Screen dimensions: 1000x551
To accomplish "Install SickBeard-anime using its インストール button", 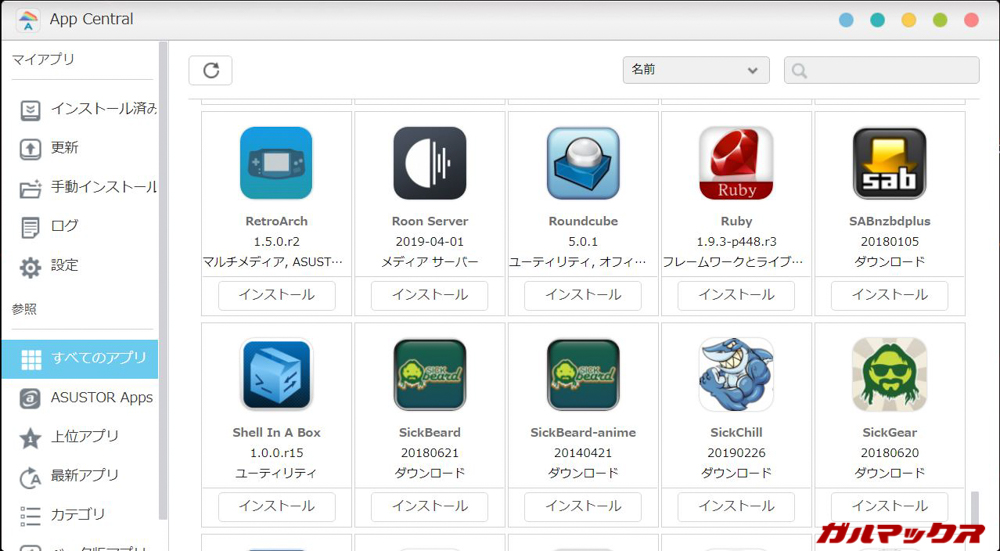I will (583, 506).
